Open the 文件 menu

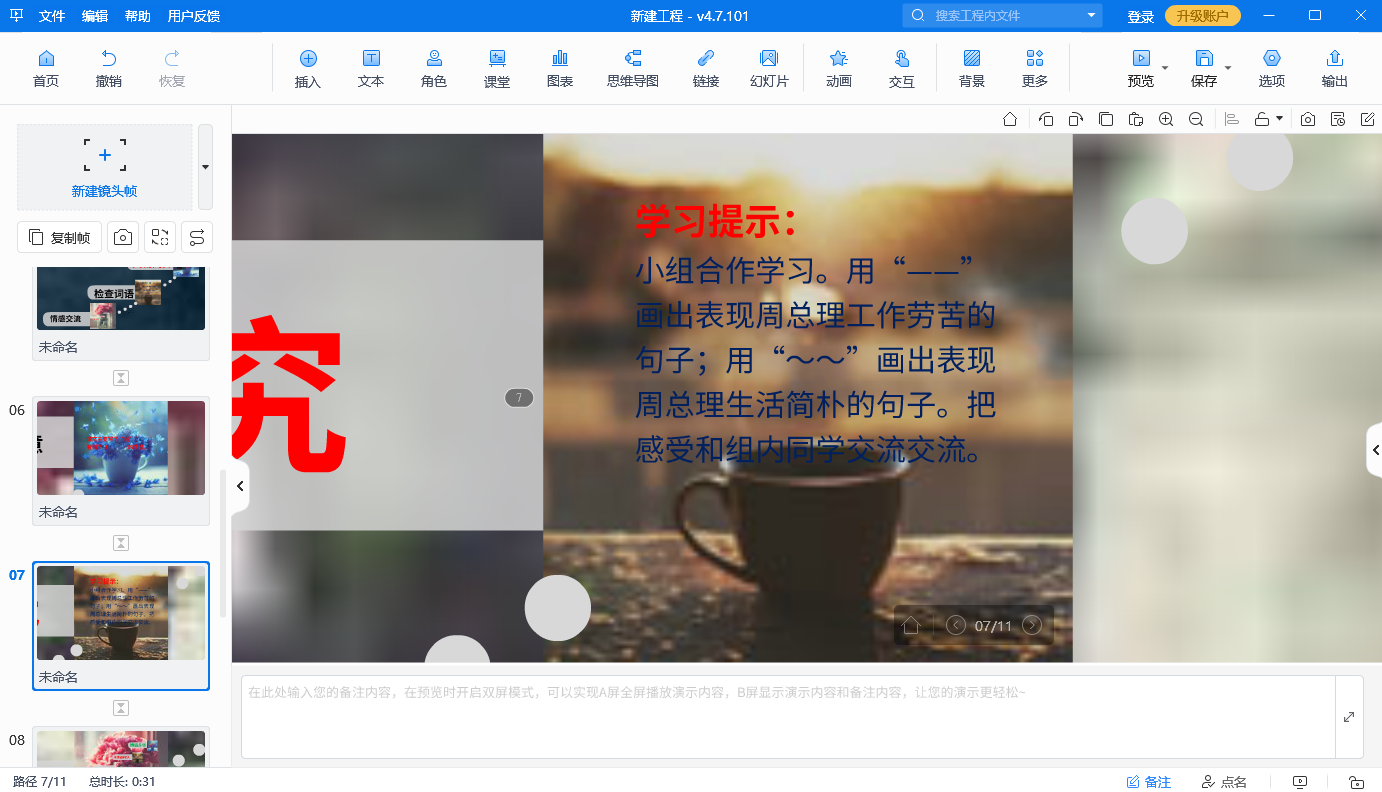52,16
